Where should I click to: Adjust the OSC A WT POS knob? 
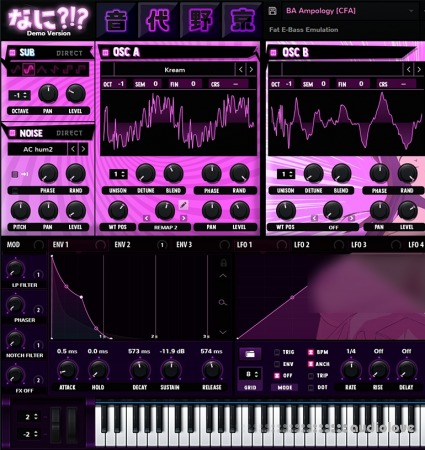point(118,210)
